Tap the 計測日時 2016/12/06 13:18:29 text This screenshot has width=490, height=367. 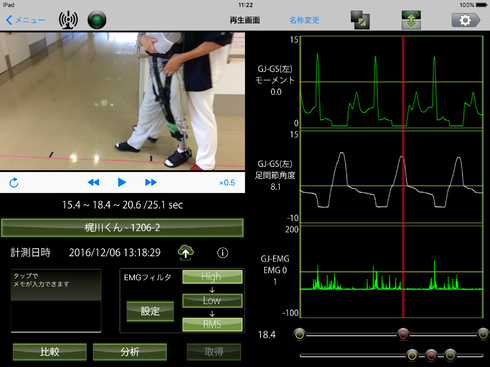[x=85, y=253]
